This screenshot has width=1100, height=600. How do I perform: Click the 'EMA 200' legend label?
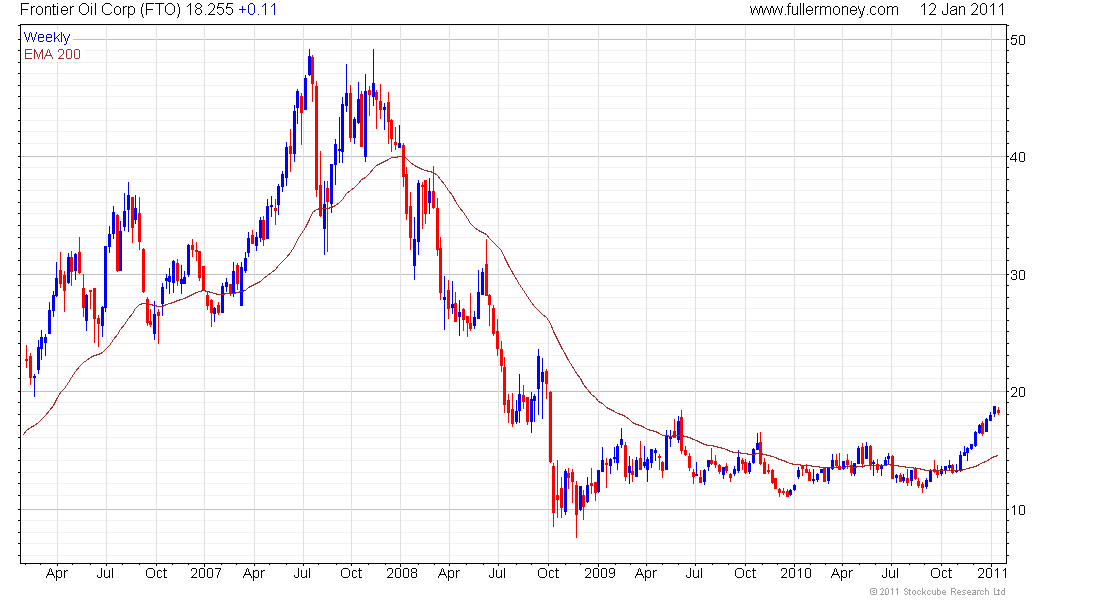[53, 55]
